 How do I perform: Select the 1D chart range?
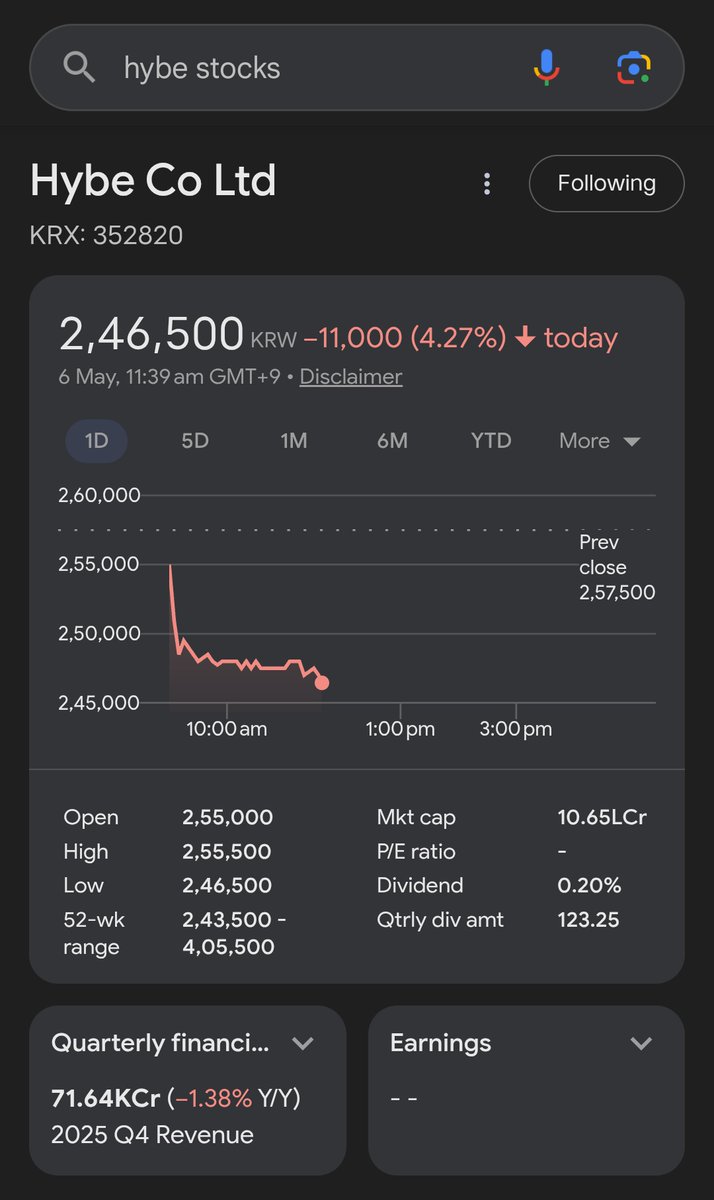pos(96,441)
